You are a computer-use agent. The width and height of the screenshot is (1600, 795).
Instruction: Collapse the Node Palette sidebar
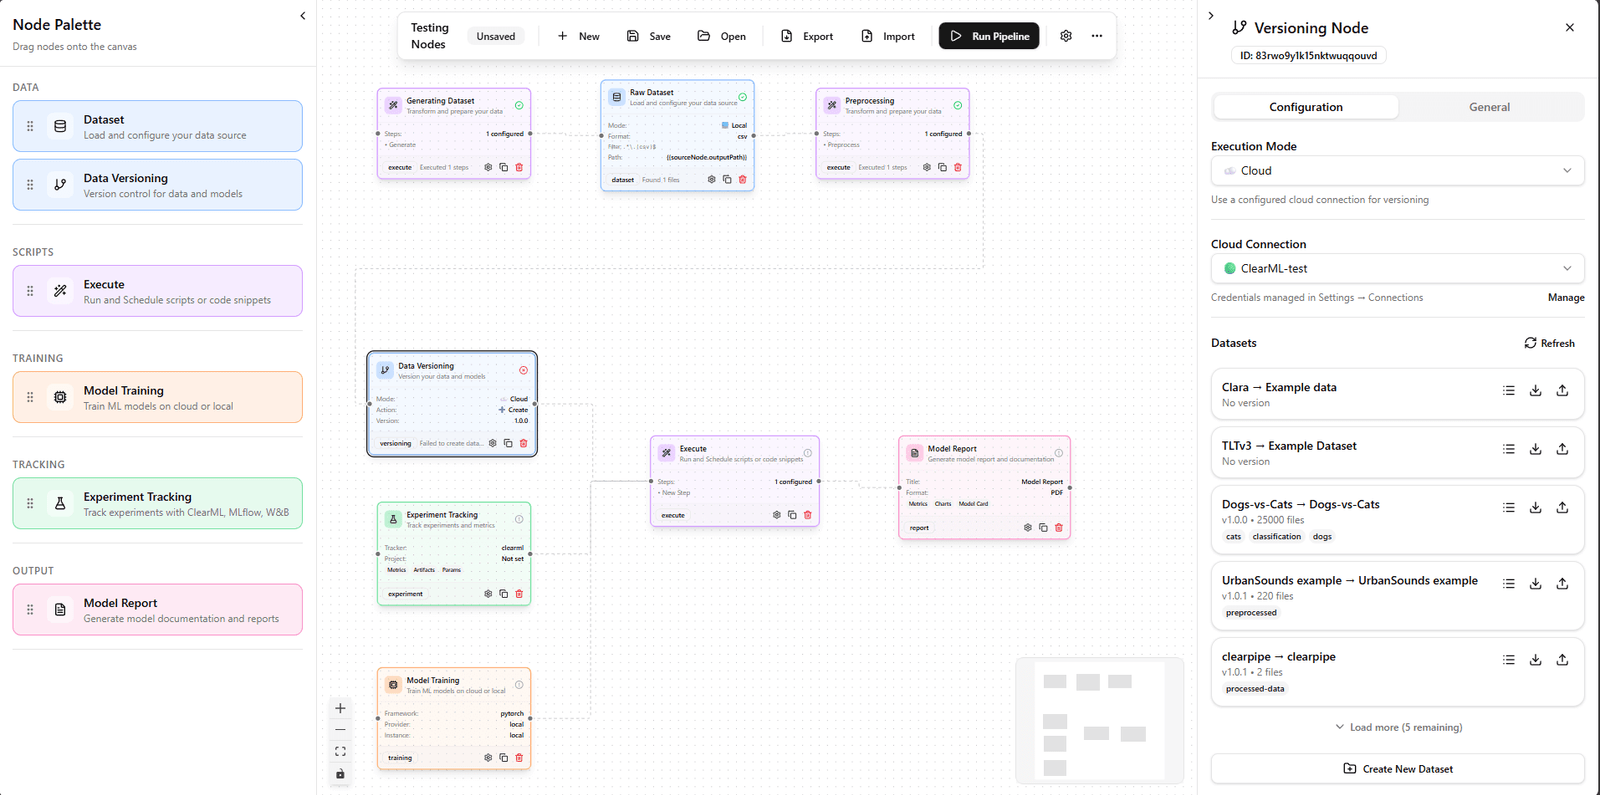coord(303,16)
